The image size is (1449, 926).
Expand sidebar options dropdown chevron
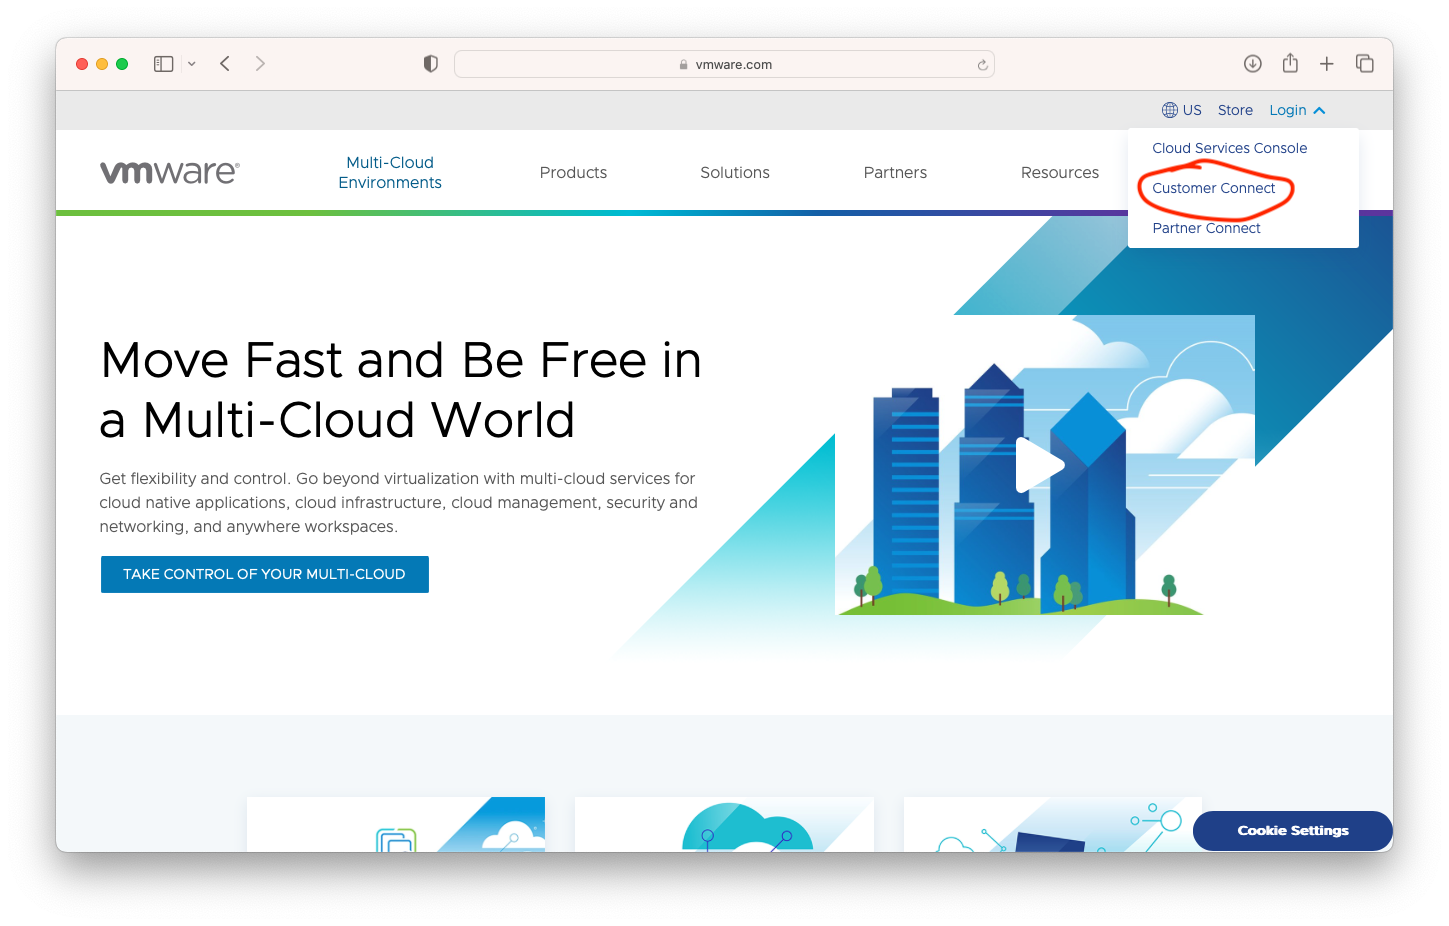[192, 64]
